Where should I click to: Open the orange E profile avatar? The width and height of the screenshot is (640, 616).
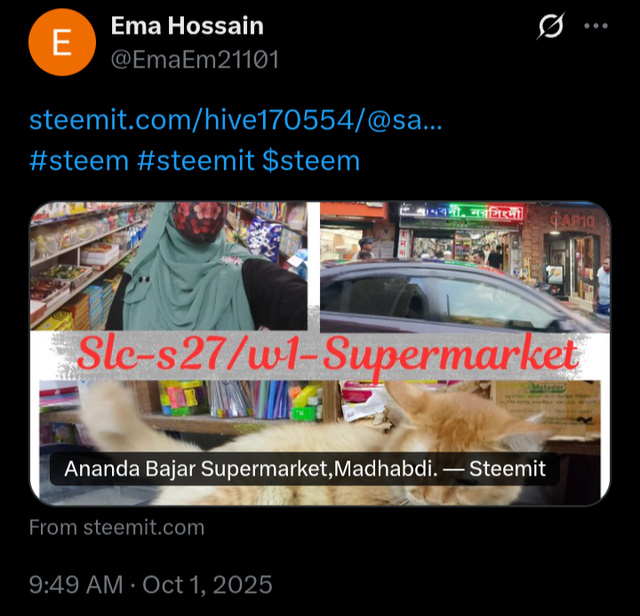coord(62,42)
